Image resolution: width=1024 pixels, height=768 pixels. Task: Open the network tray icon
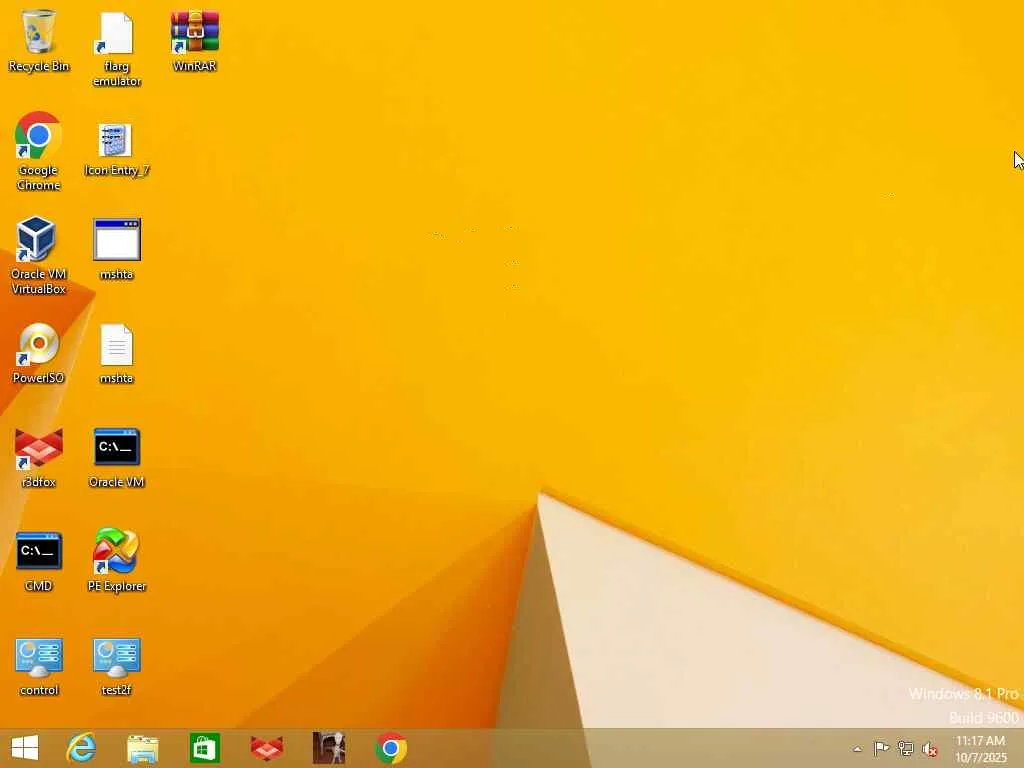pyautogui.click(x=905, y=749)
